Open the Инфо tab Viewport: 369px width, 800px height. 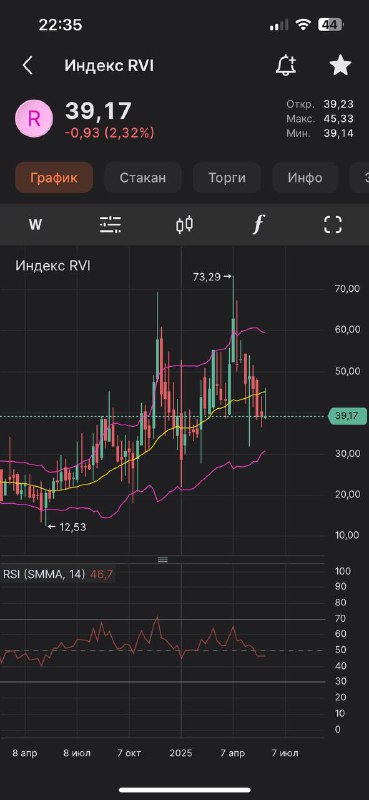305,178
